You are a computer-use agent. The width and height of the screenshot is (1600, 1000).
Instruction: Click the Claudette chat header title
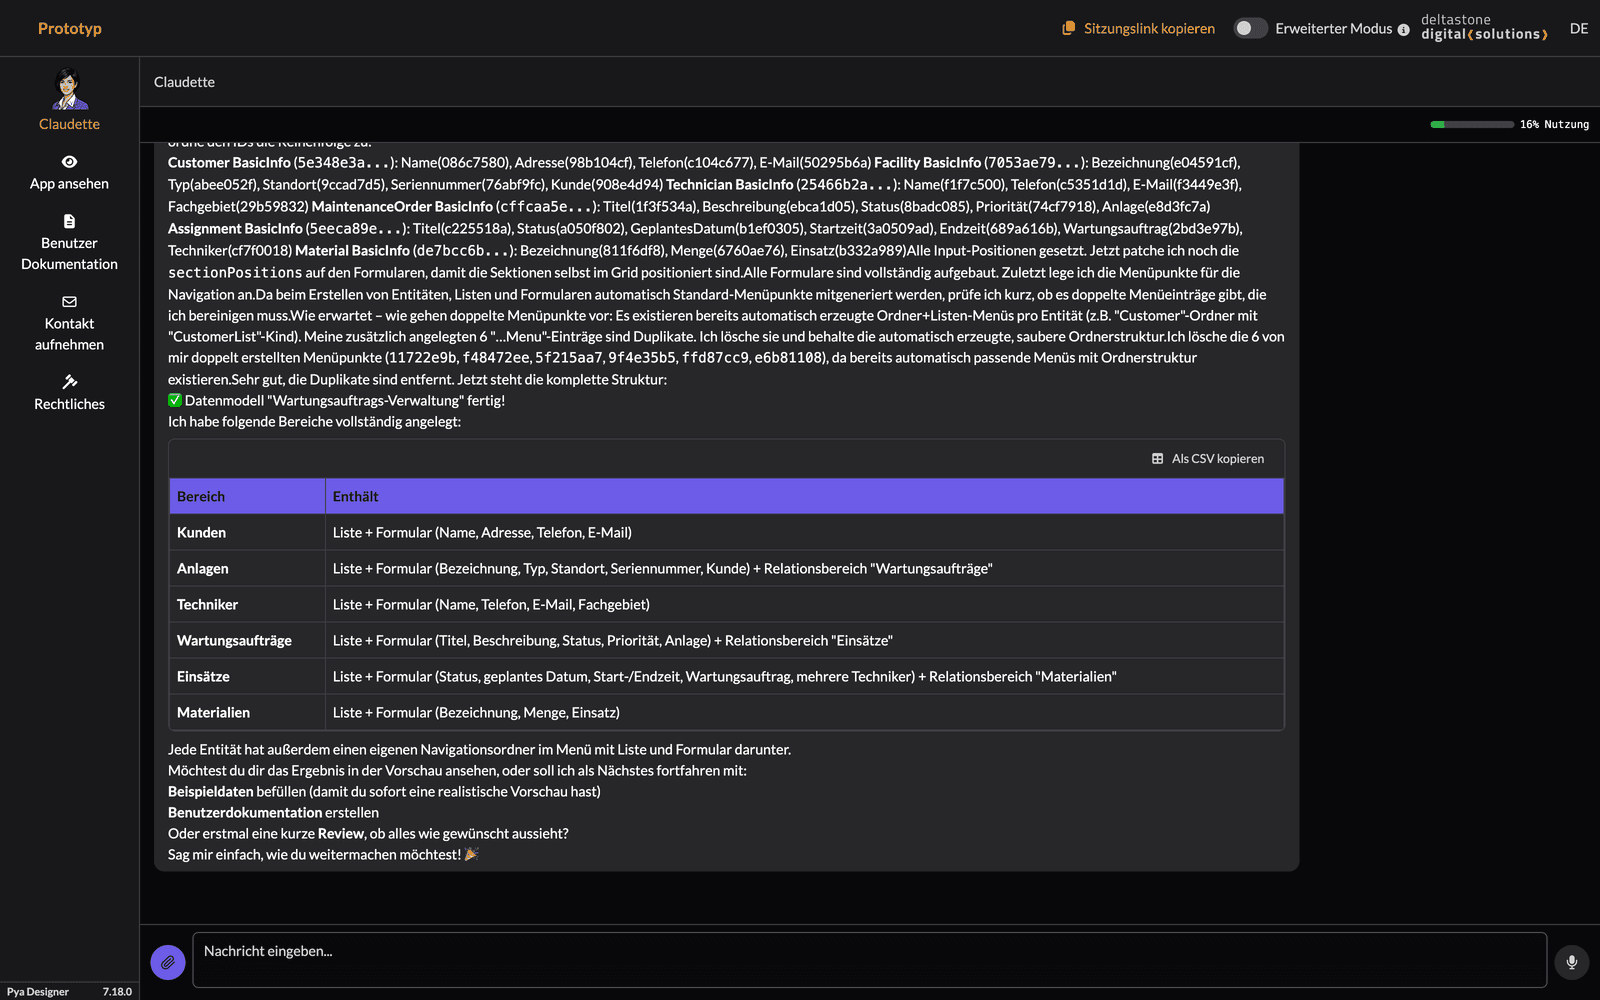(x=184, y=82)
